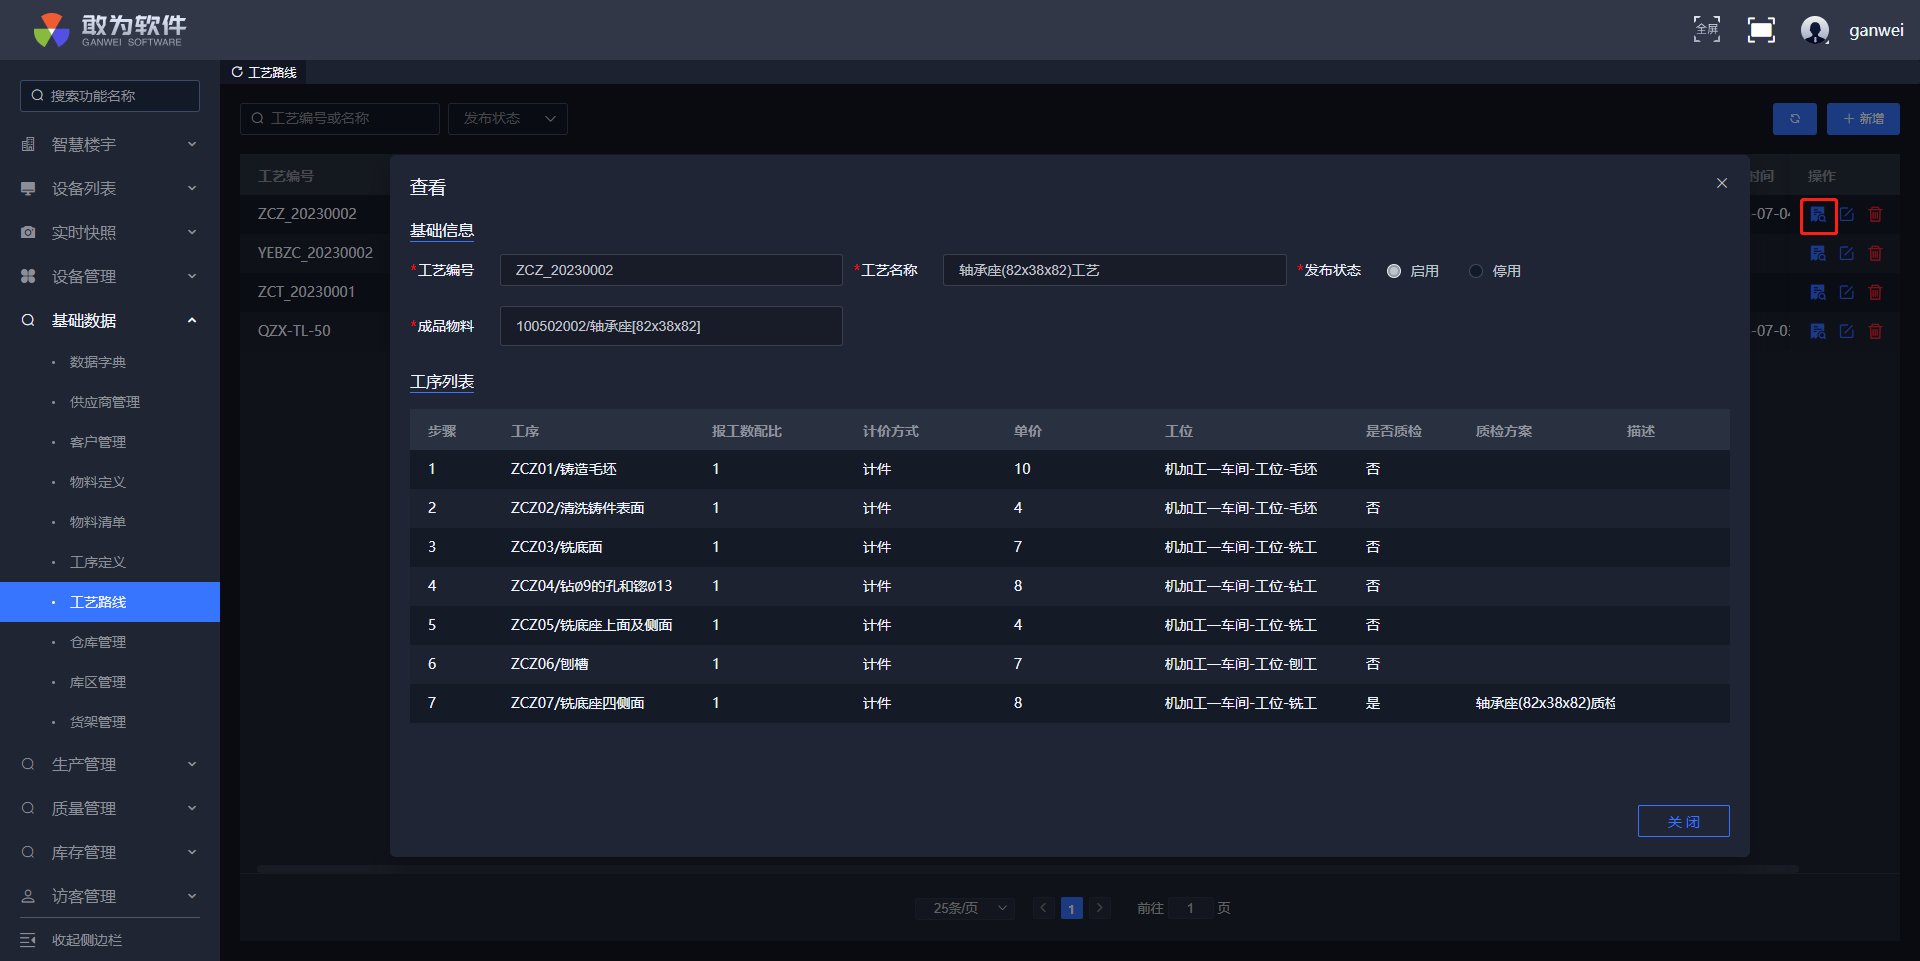
Task: Click the 搜索功能名称 search field
Action: [x=110, y=96]
